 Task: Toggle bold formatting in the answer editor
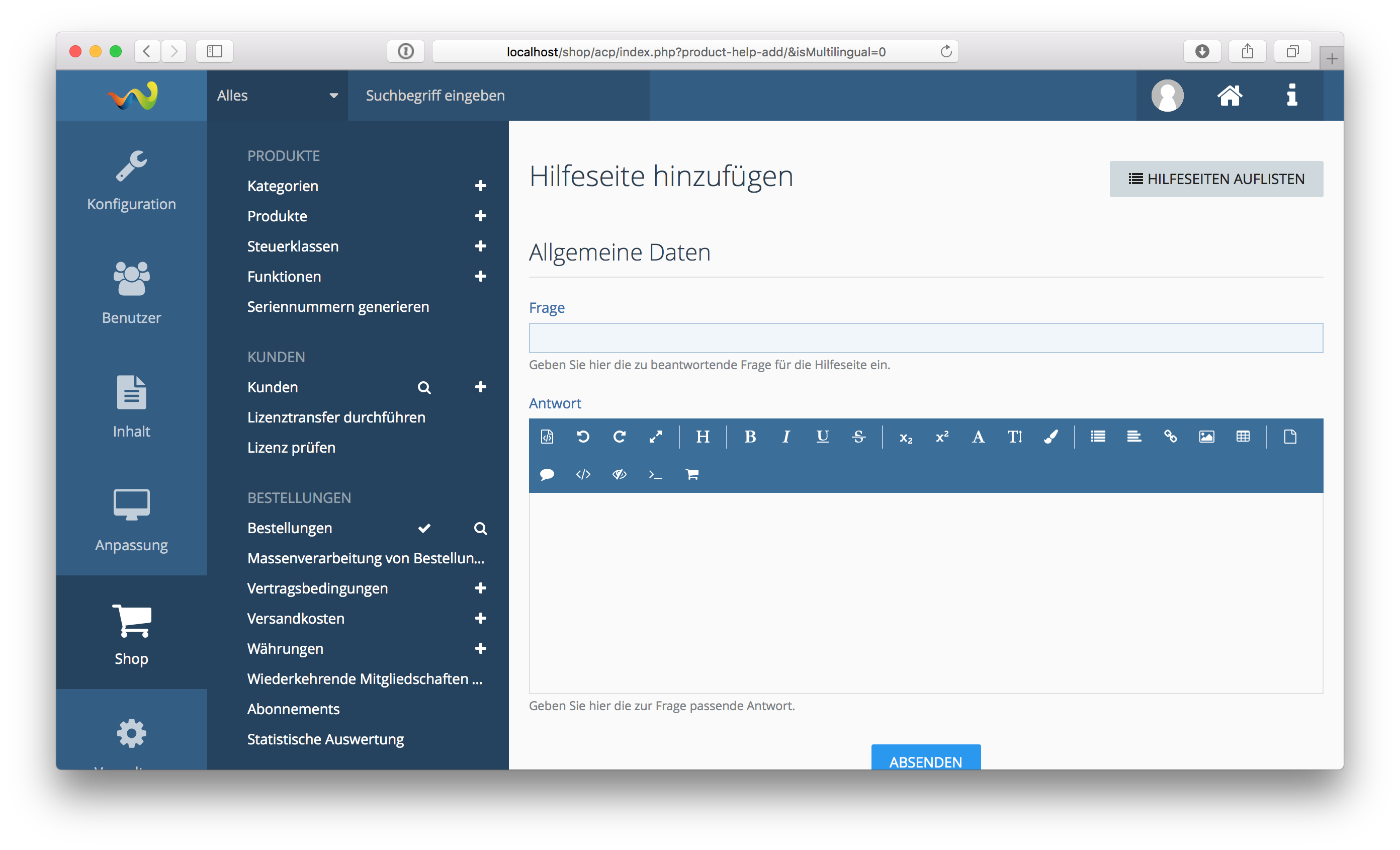750,437
